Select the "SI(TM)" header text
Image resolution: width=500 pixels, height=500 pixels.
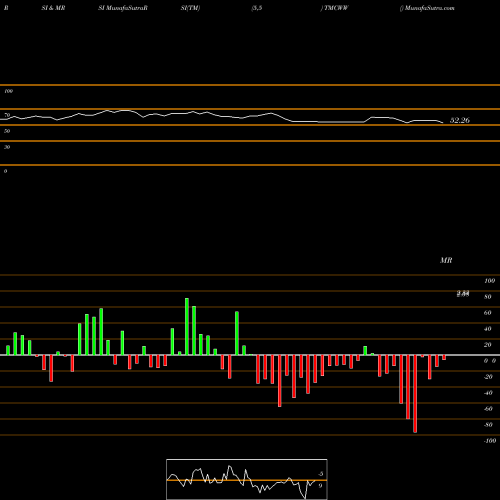tap(190, 8)
